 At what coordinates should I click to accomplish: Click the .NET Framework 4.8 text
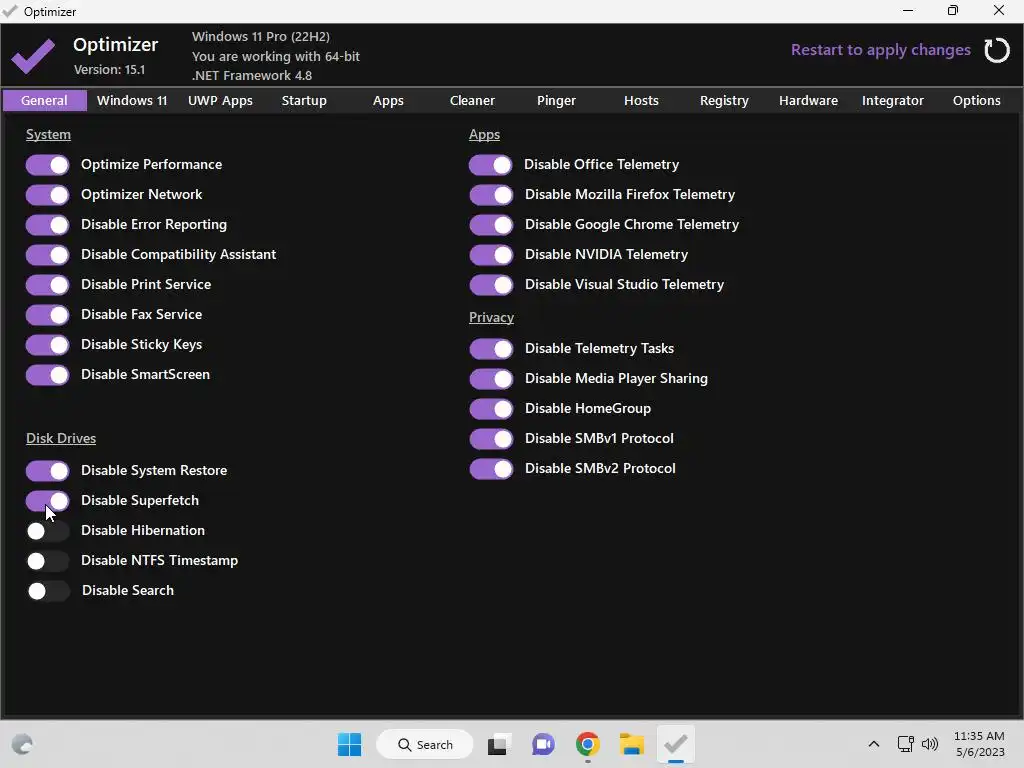point(252,76)
